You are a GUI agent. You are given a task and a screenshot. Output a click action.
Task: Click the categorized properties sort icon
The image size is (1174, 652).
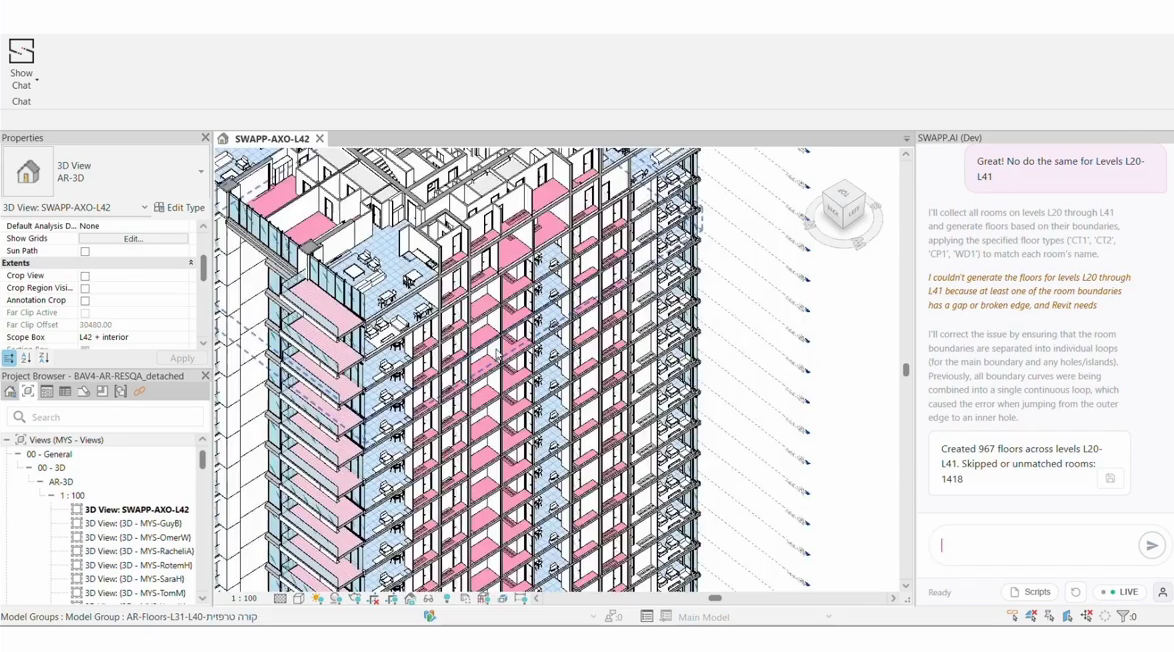pyautogui.click(x=9, y=359)
